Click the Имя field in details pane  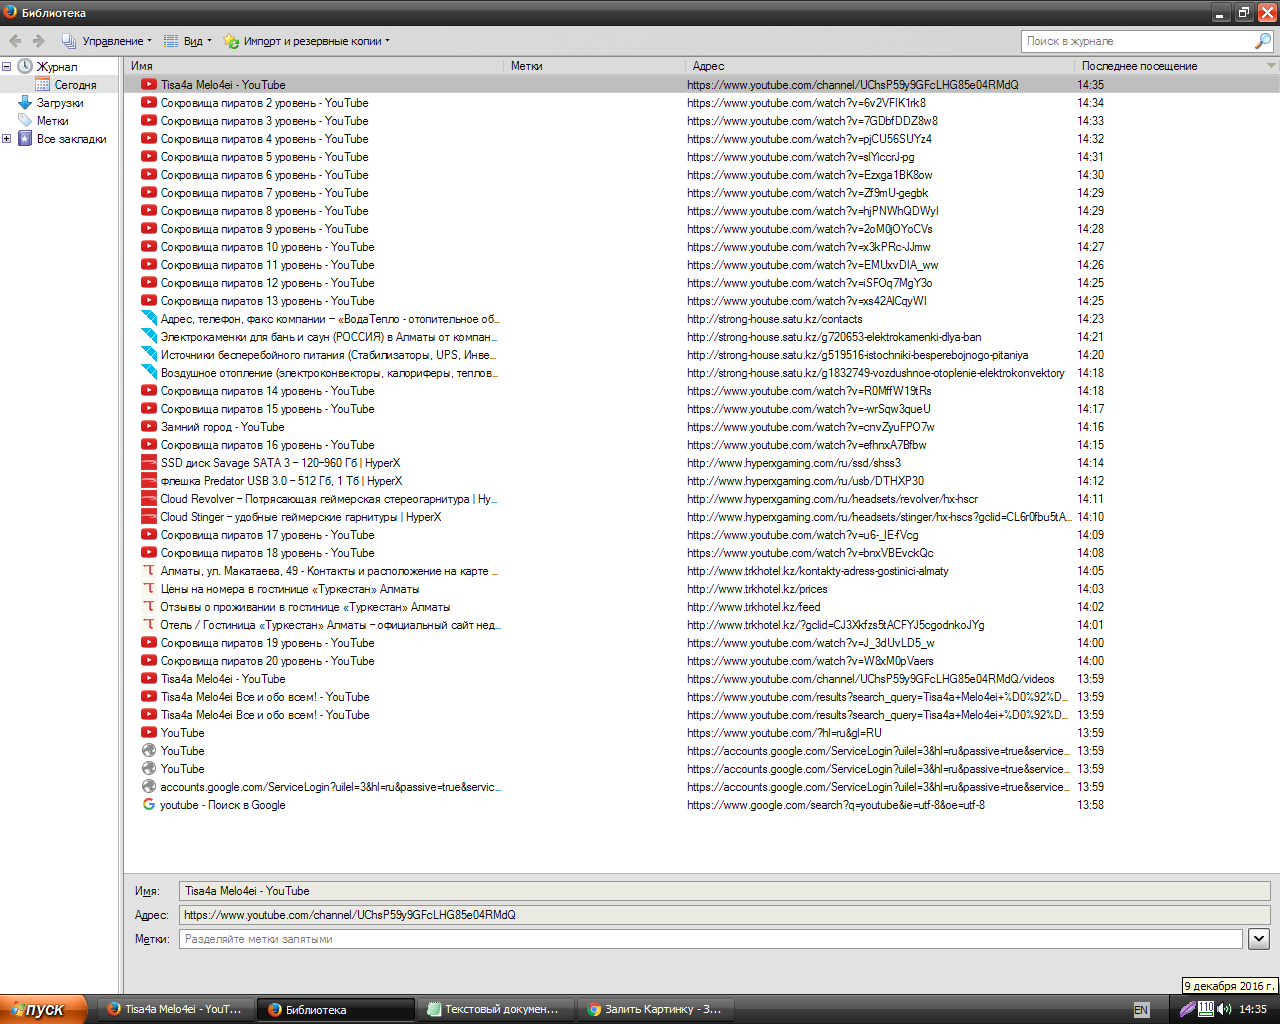[724, 891]
